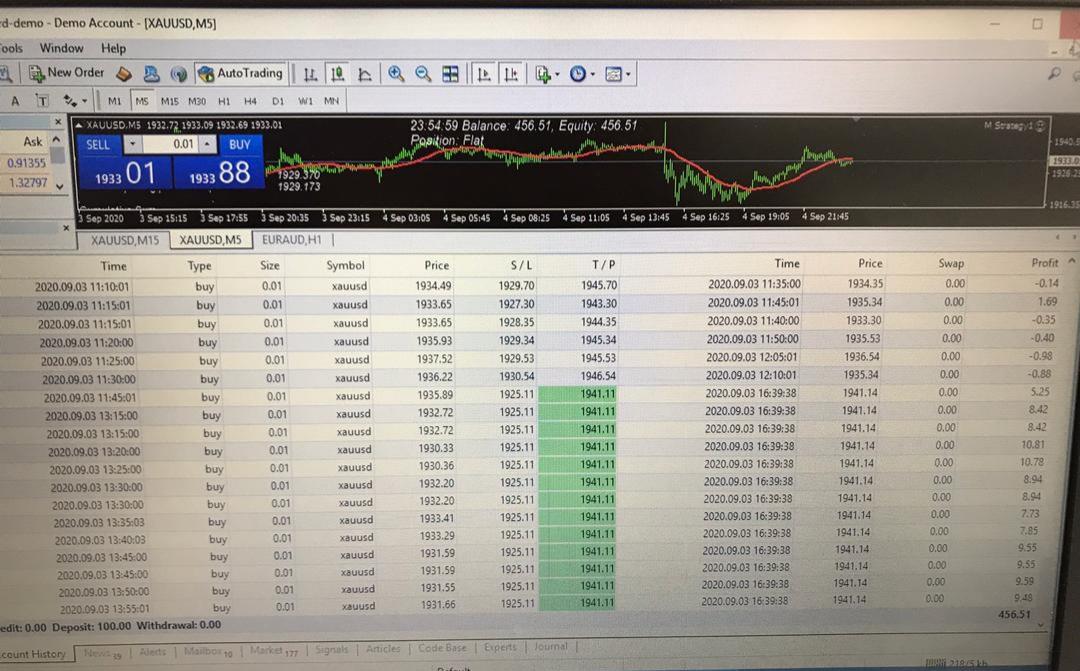Click the 0.01 volume input field
The height and width of the screenshot is (671, 1080).
[x=172, y=144]
